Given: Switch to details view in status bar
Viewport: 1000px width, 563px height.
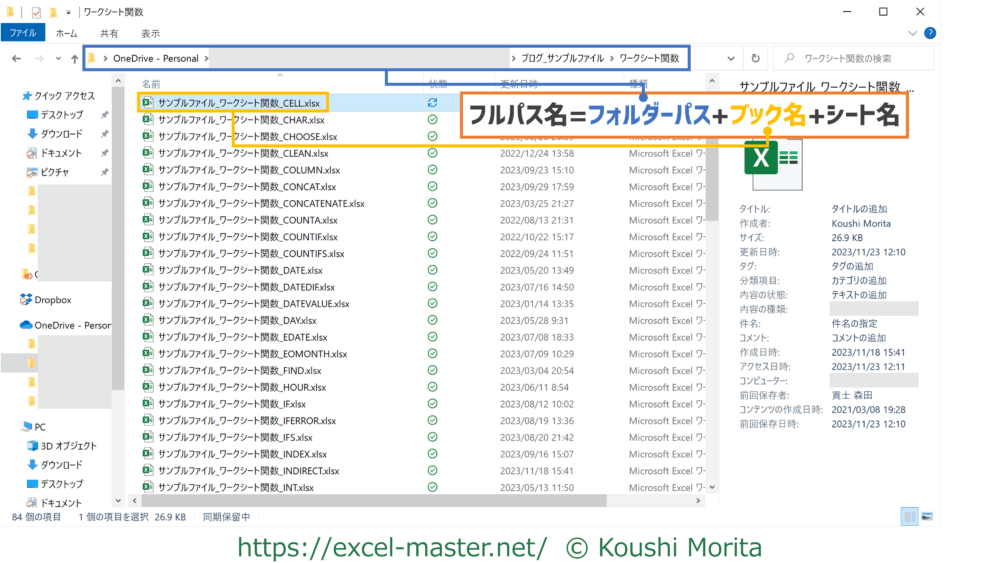Looking at the screenshot, I should click(x=909, y=517).
